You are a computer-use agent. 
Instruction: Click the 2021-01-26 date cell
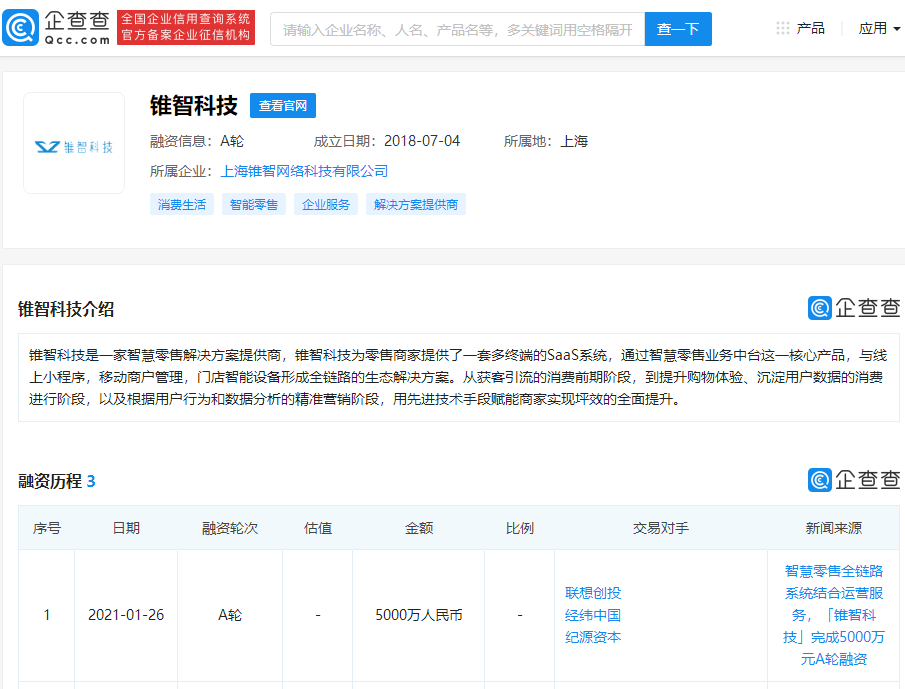coord(126,615)
